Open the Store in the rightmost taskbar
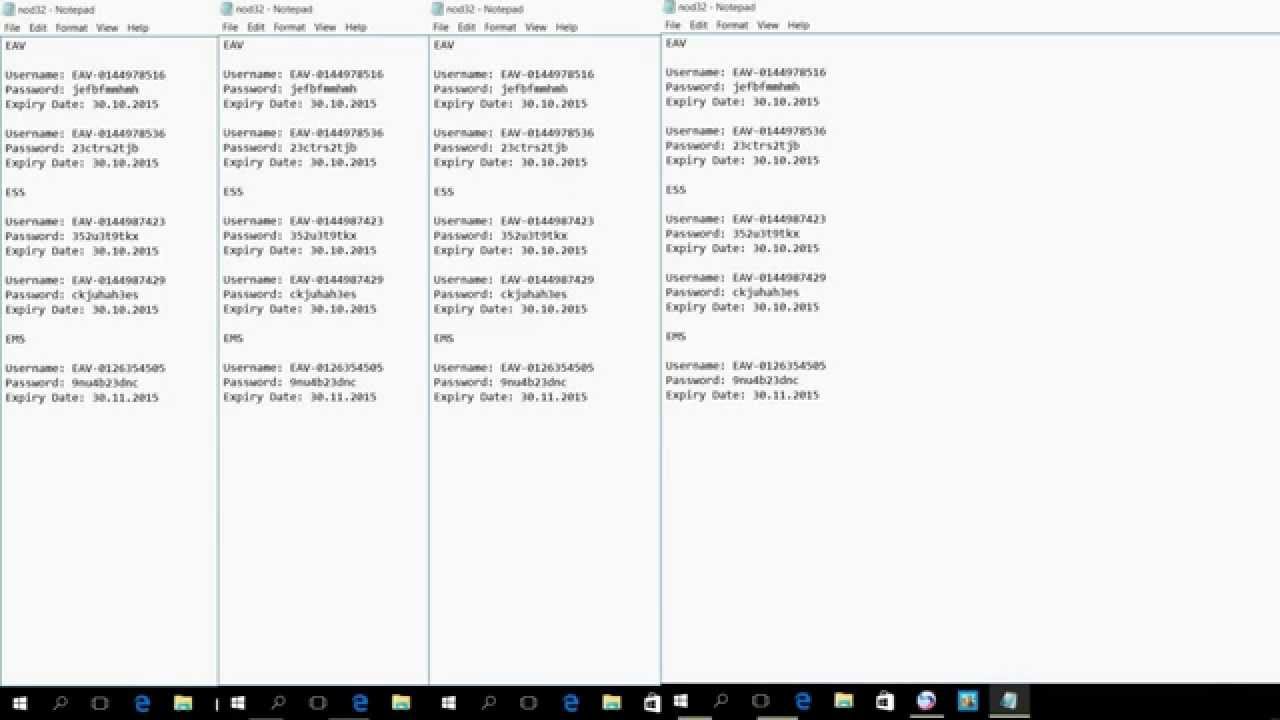This screenshot has width=1280, height=720. coord(885,701)
